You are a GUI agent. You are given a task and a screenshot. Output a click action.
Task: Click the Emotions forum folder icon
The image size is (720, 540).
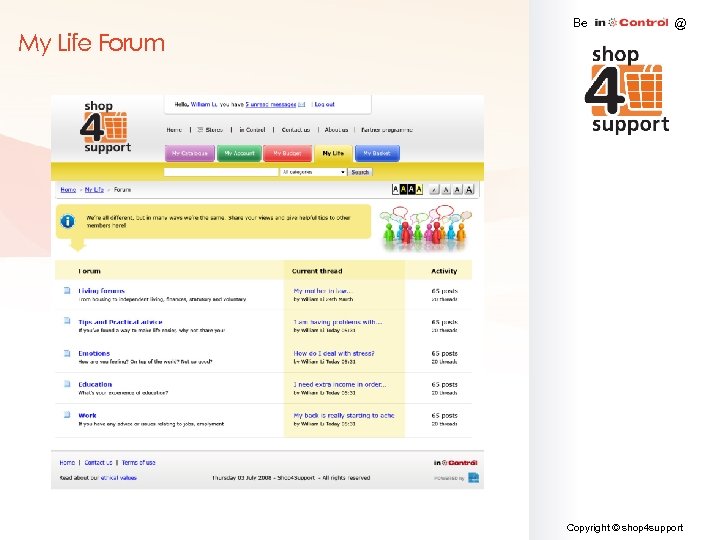67,353
